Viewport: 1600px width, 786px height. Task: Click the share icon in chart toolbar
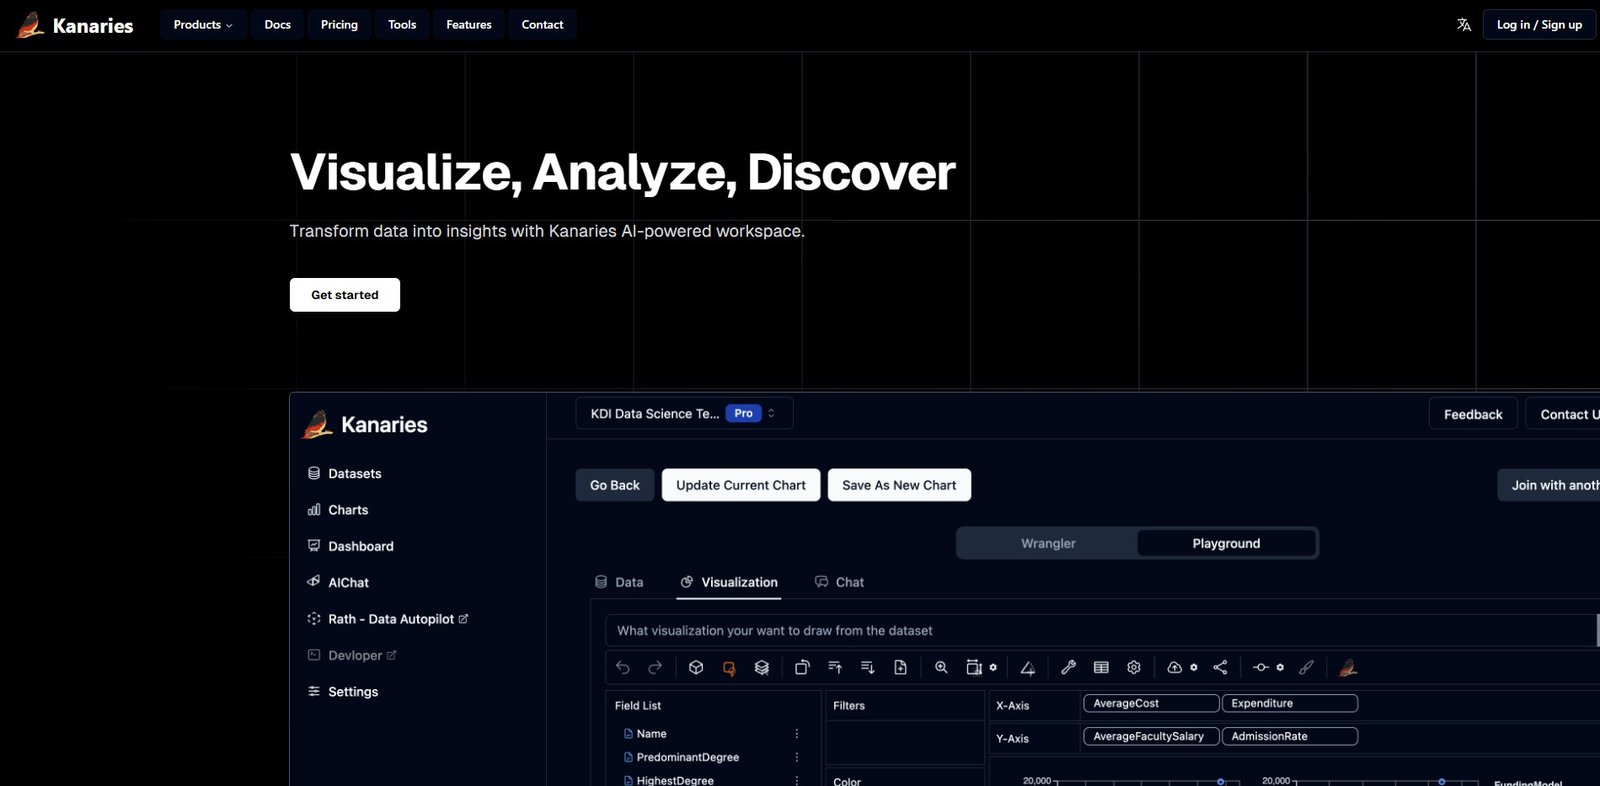(x=1220, y=667)
